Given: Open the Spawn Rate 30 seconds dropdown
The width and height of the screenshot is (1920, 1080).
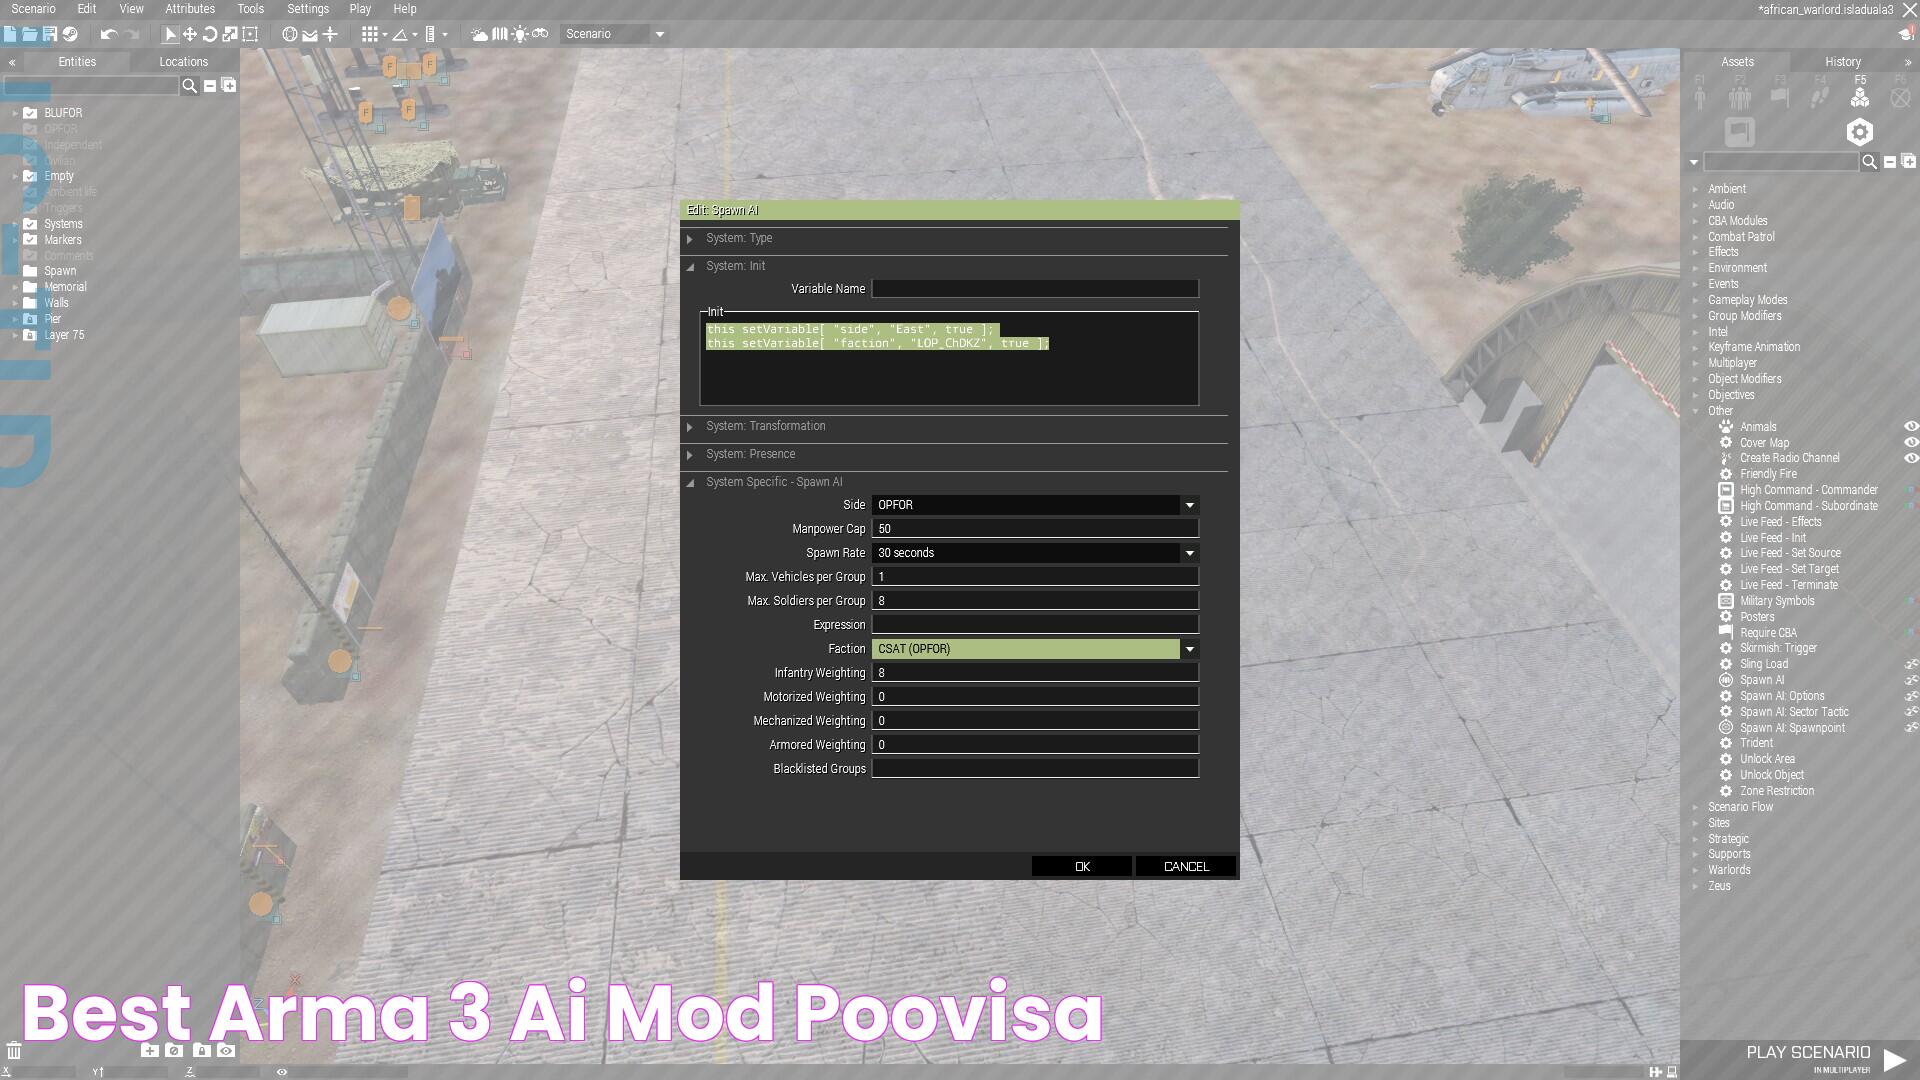Looking at the screenshot, I should (1189, 551).
